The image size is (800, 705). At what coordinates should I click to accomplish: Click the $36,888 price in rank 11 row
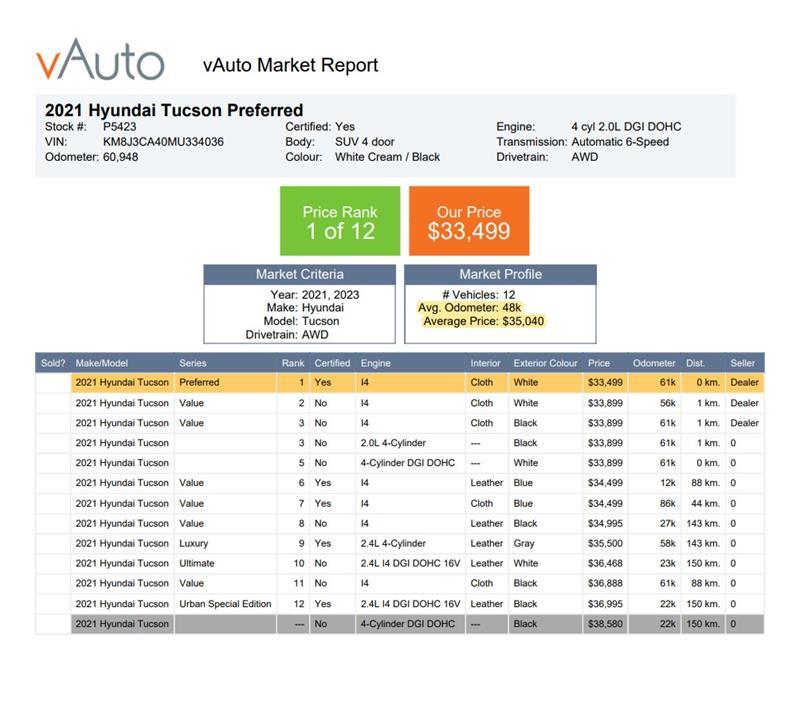tap(605, 583)
